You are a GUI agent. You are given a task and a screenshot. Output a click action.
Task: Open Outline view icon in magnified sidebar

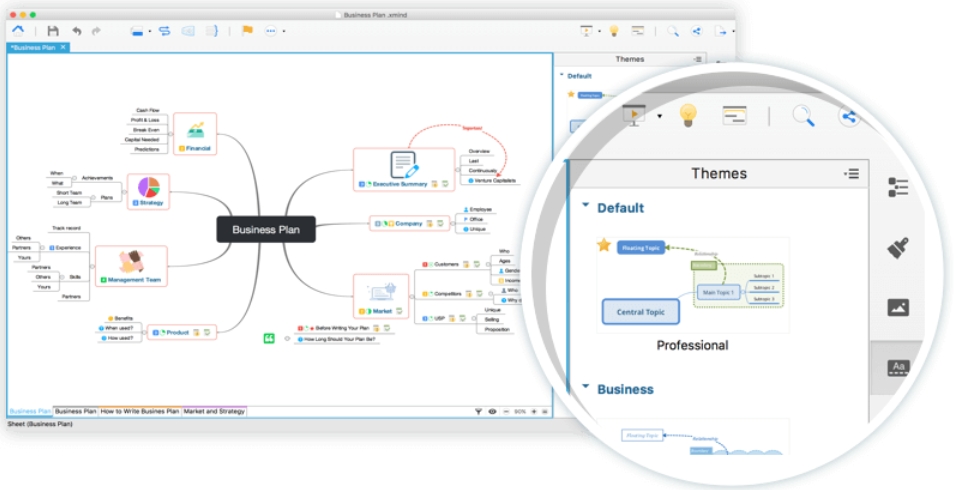(x=898, y=187)
